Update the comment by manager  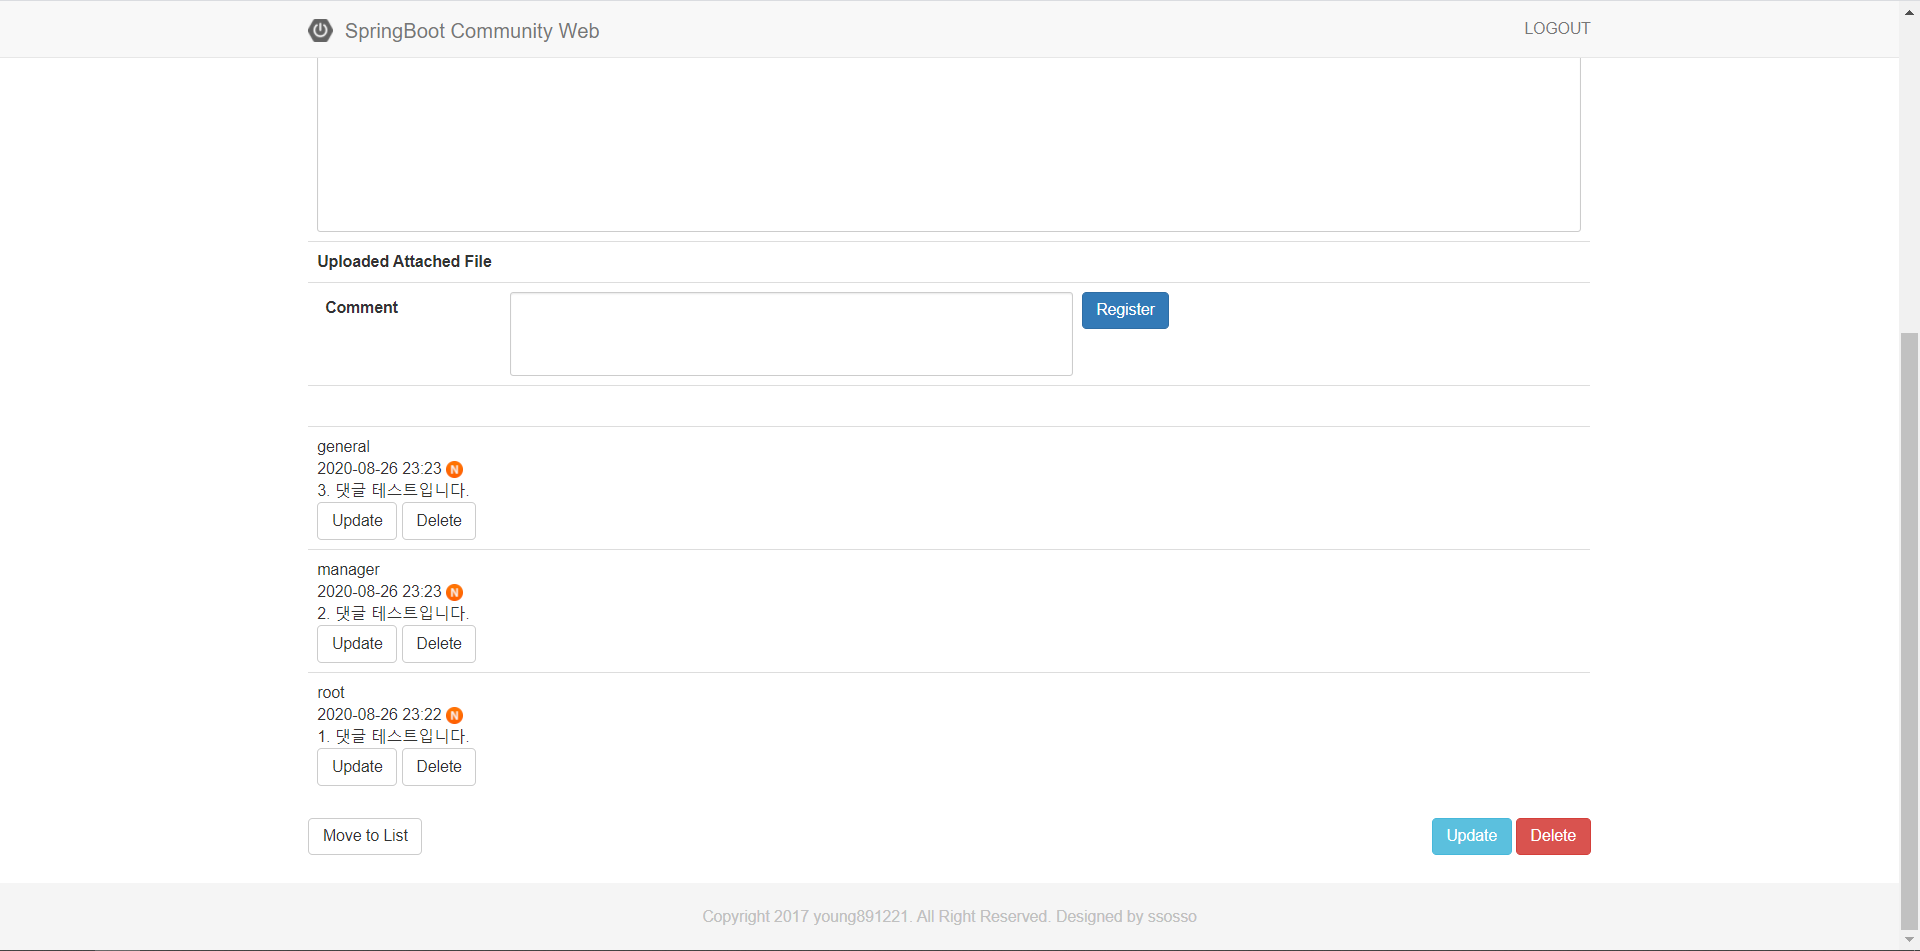pos(357,644)
